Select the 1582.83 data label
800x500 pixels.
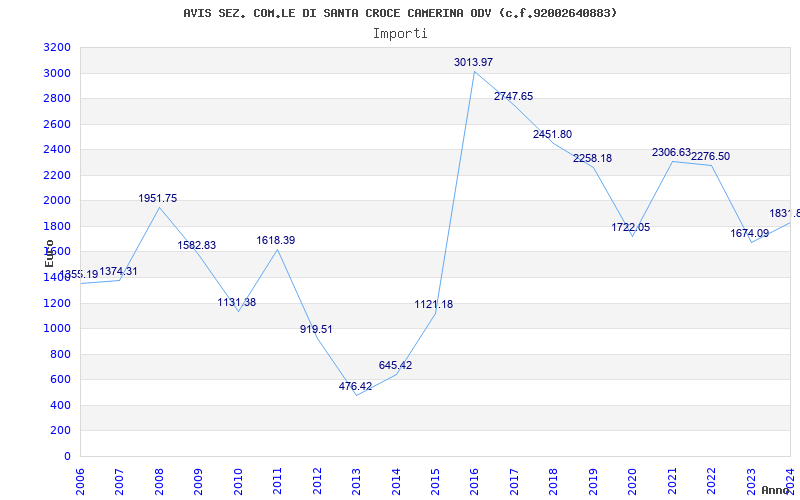[196, 245]
